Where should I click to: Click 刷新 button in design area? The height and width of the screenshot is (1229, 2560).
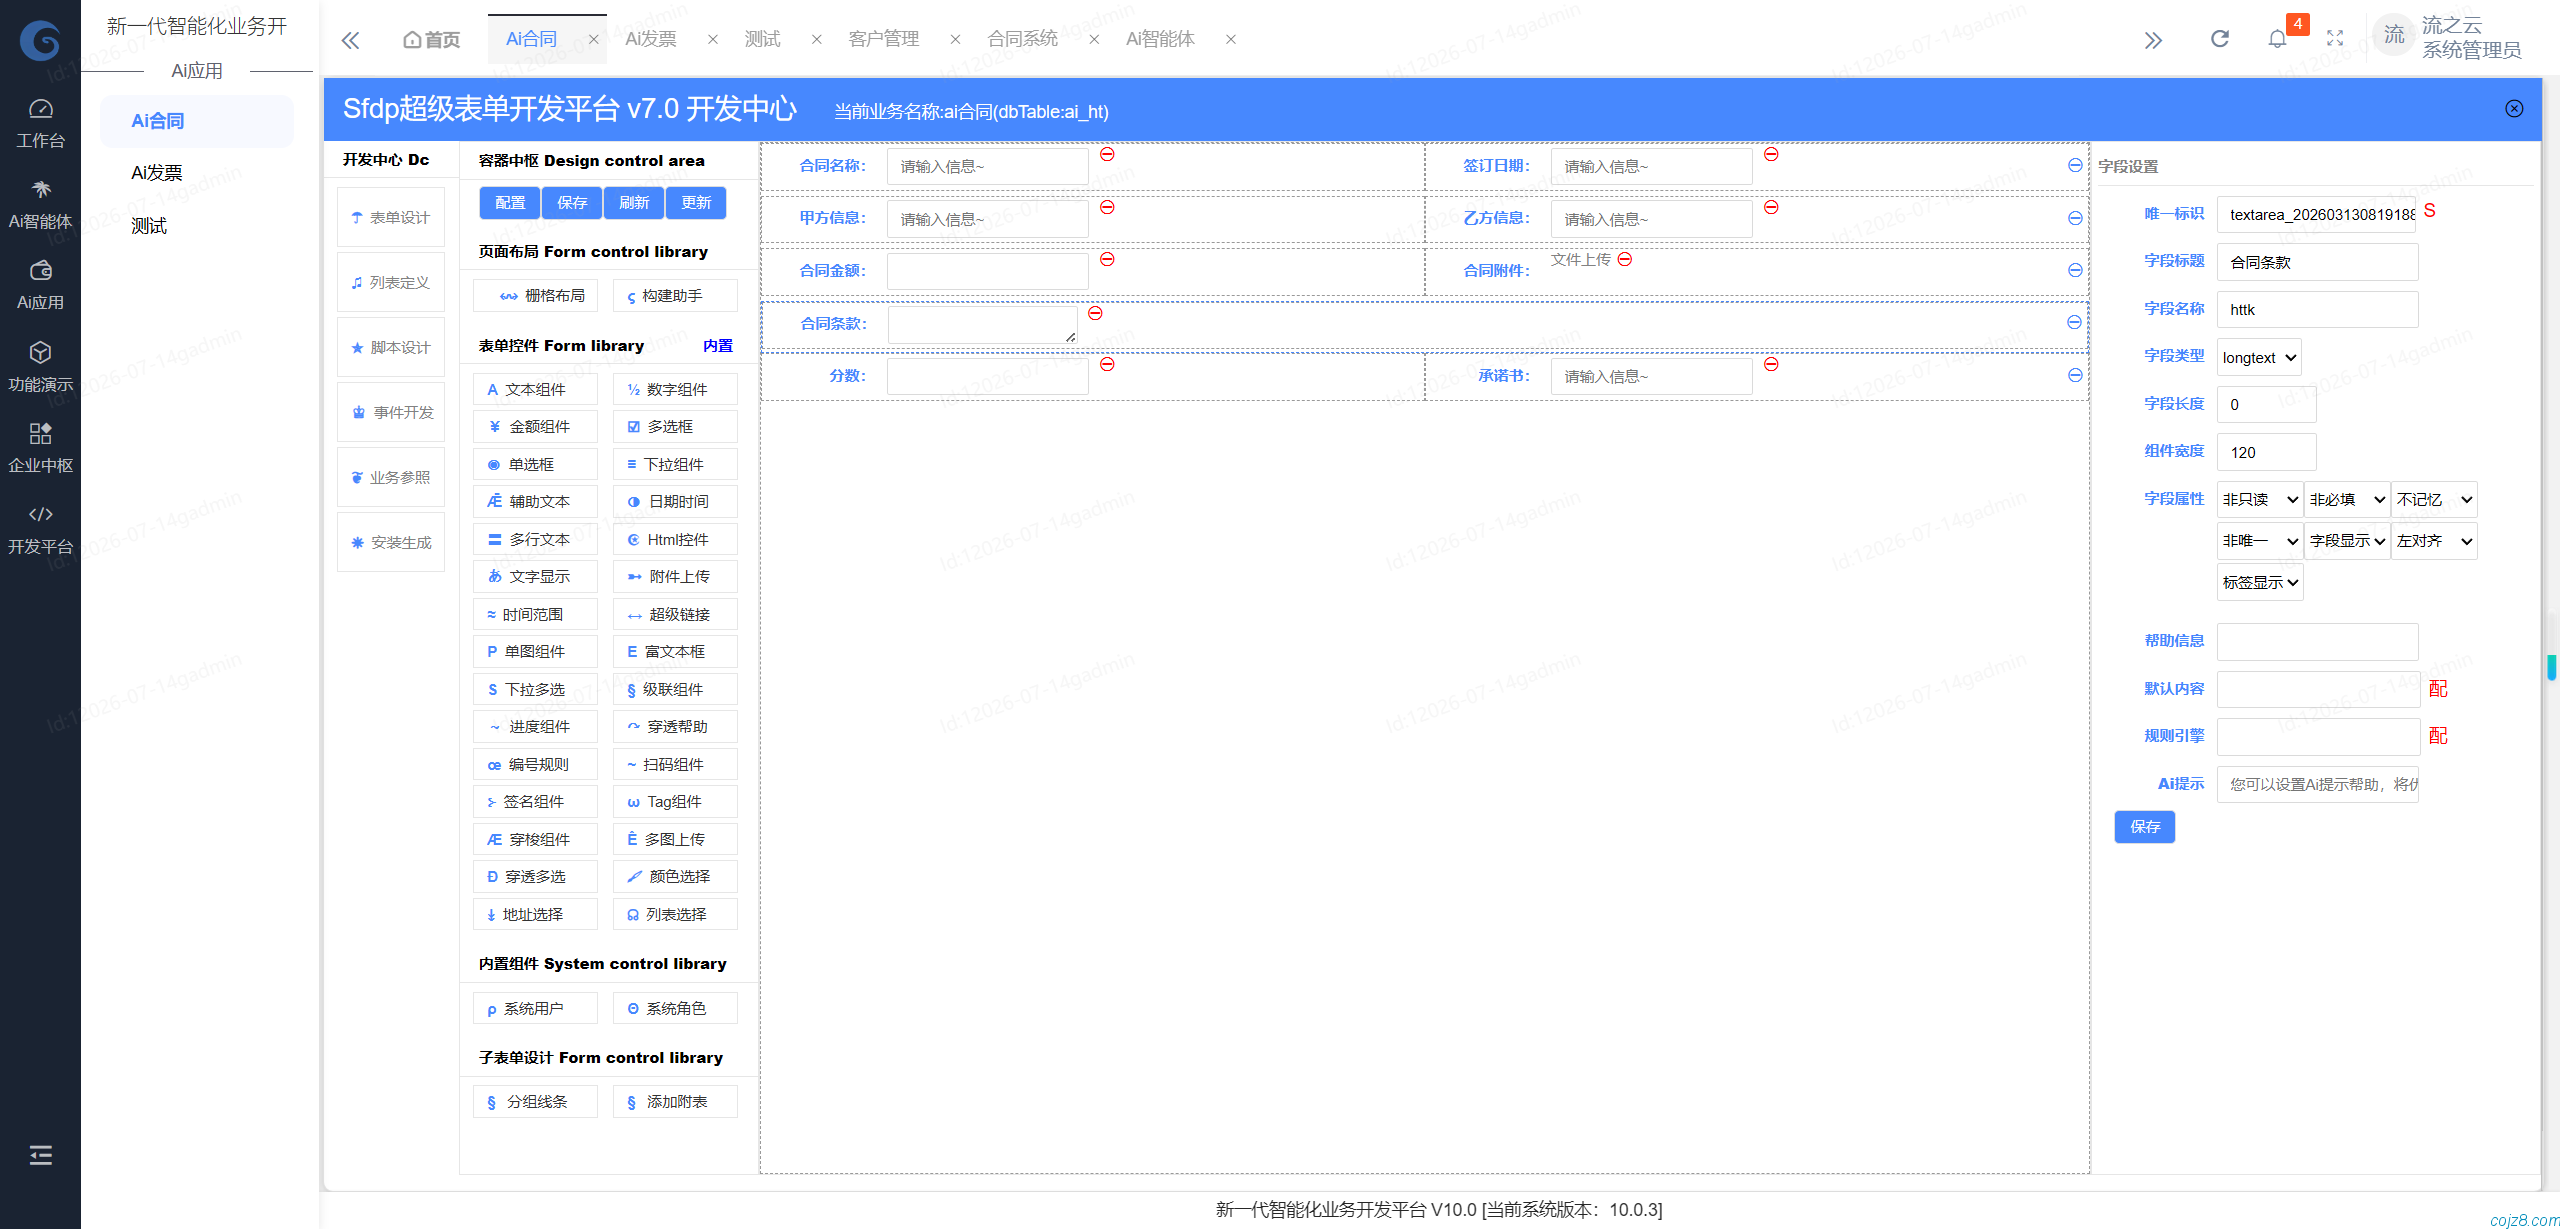point(634,203)
